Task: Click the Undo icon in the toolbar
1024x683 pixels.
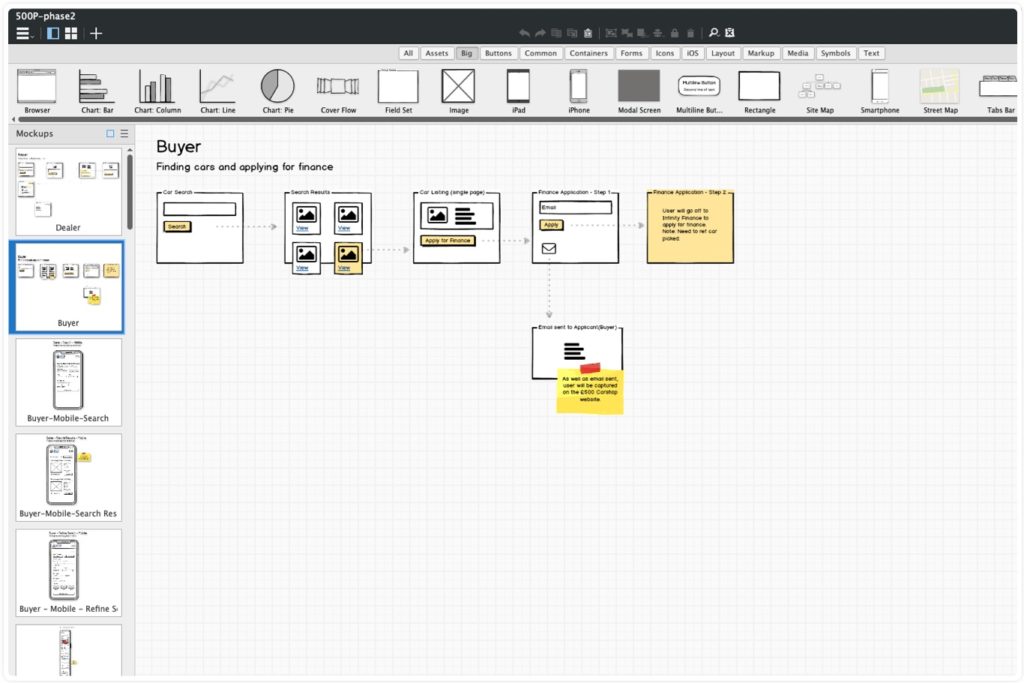Action: pos(525,32)
